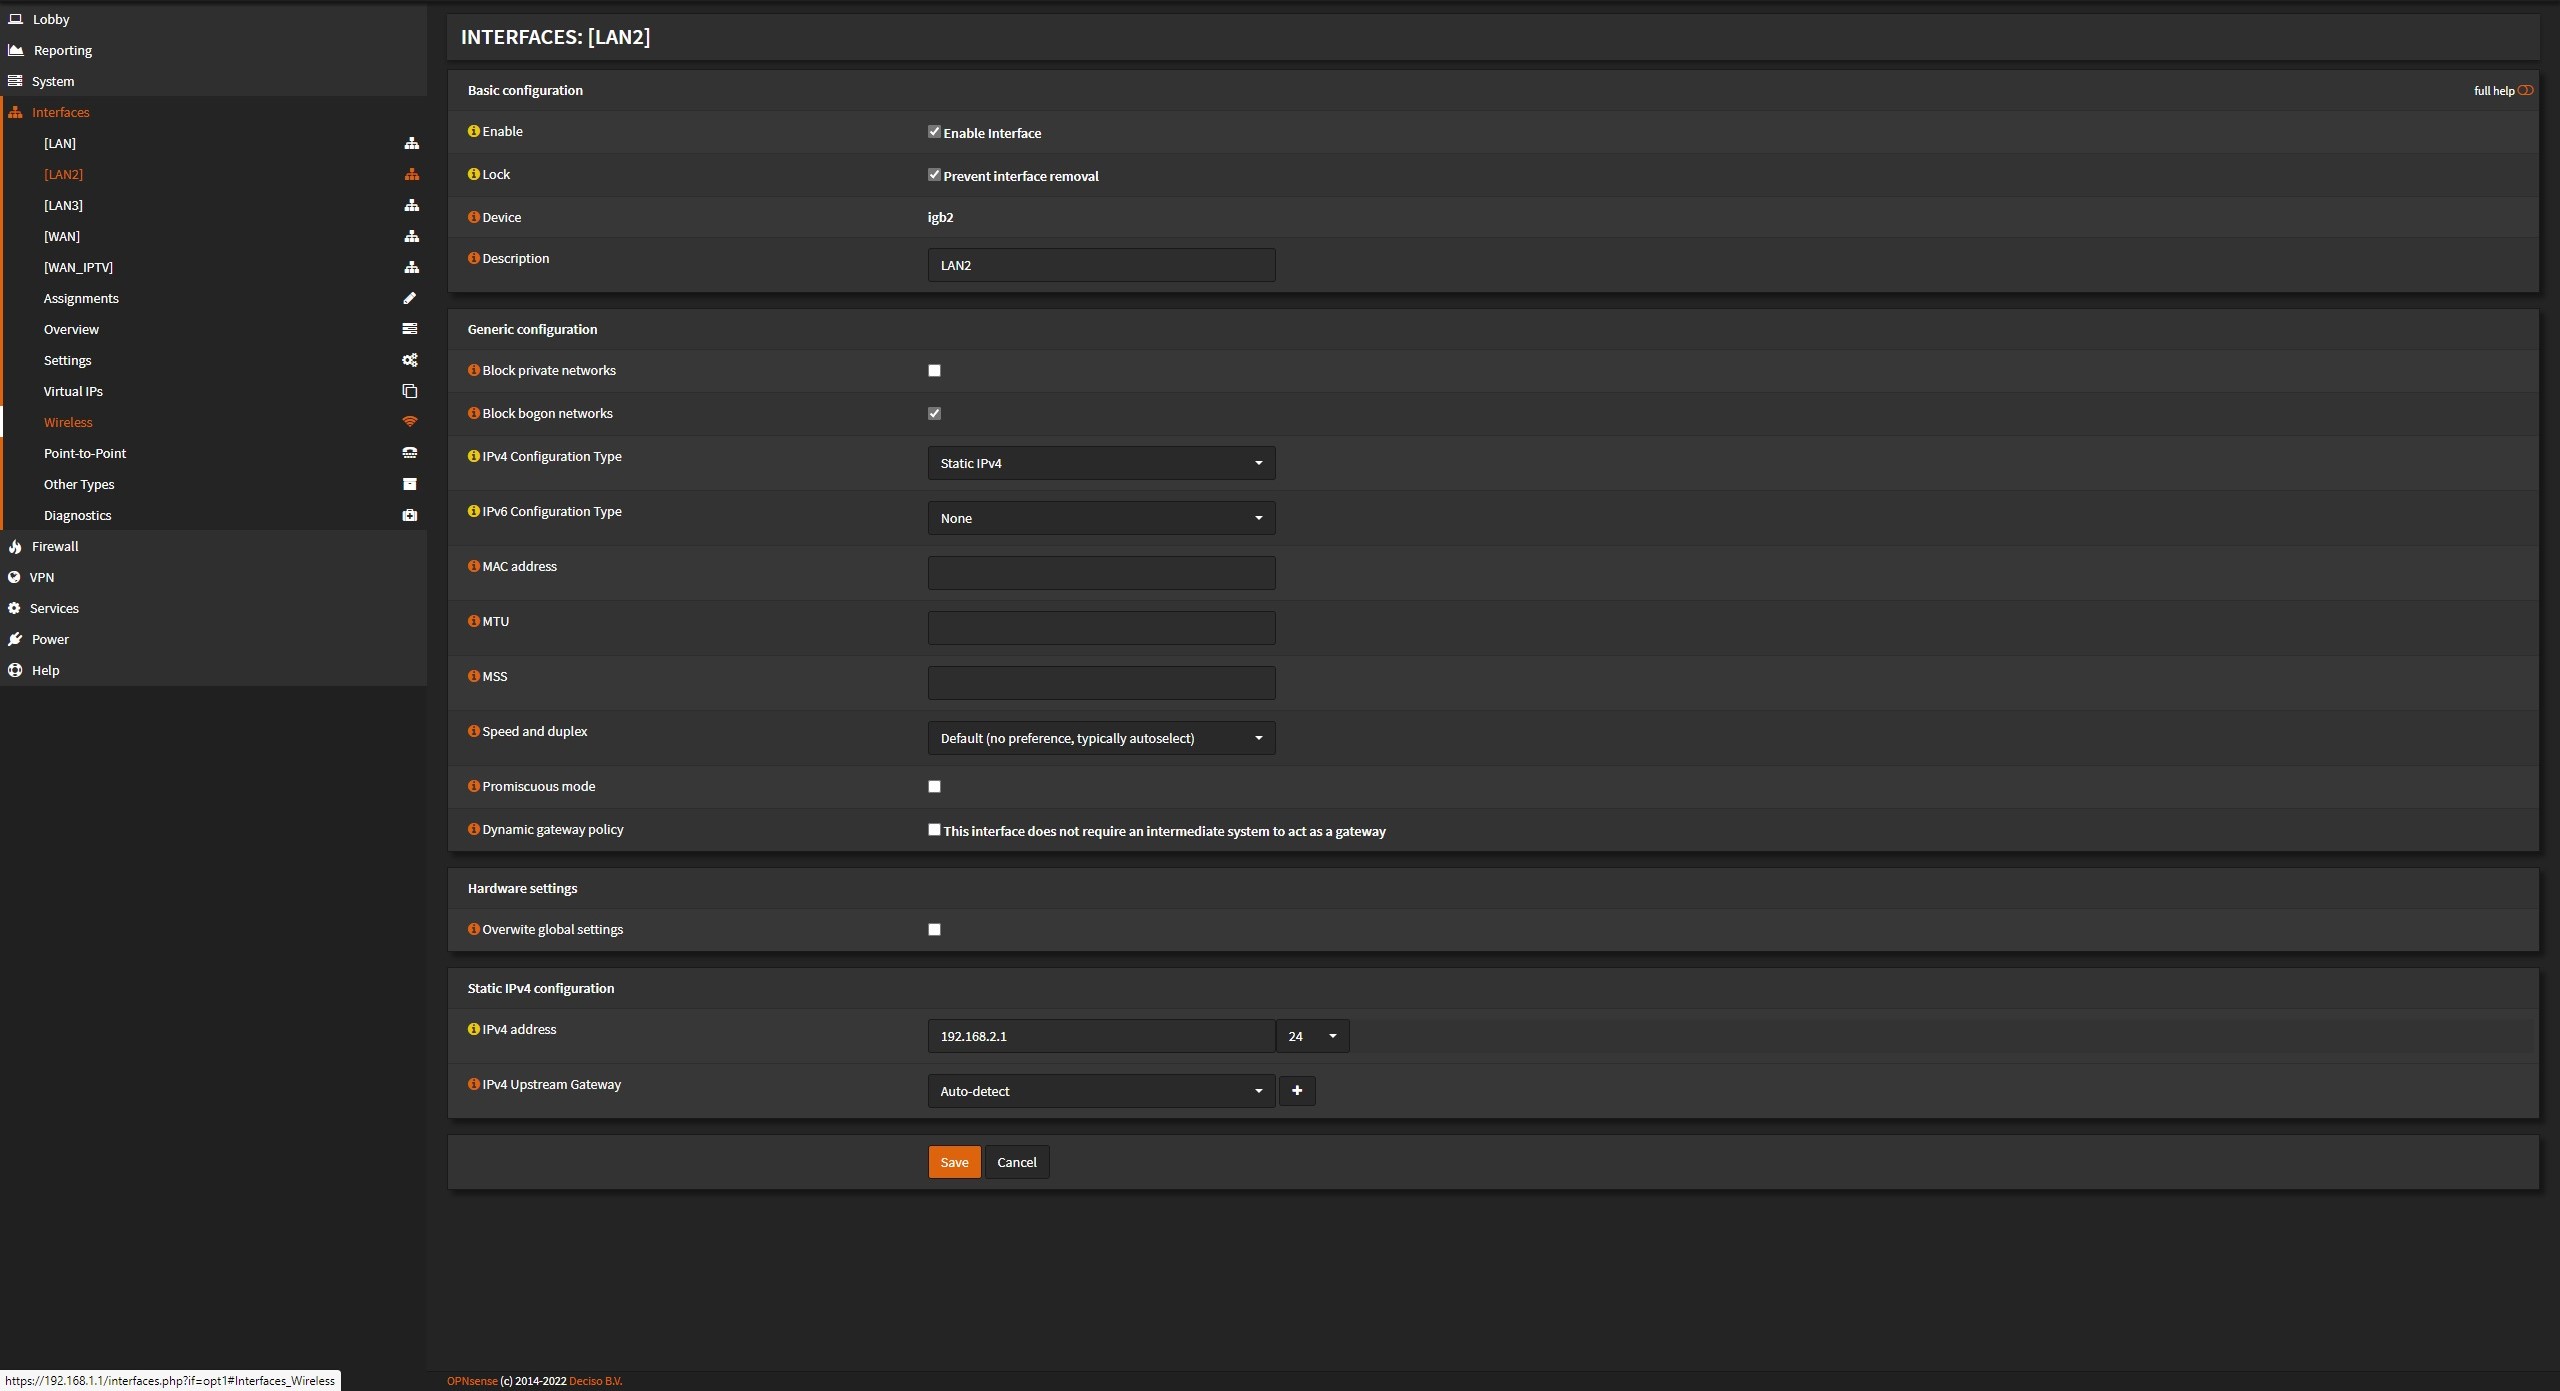Click the info icon beside MTU
Viewport: 2560px width, 1391px height.
tap(474, 621)
